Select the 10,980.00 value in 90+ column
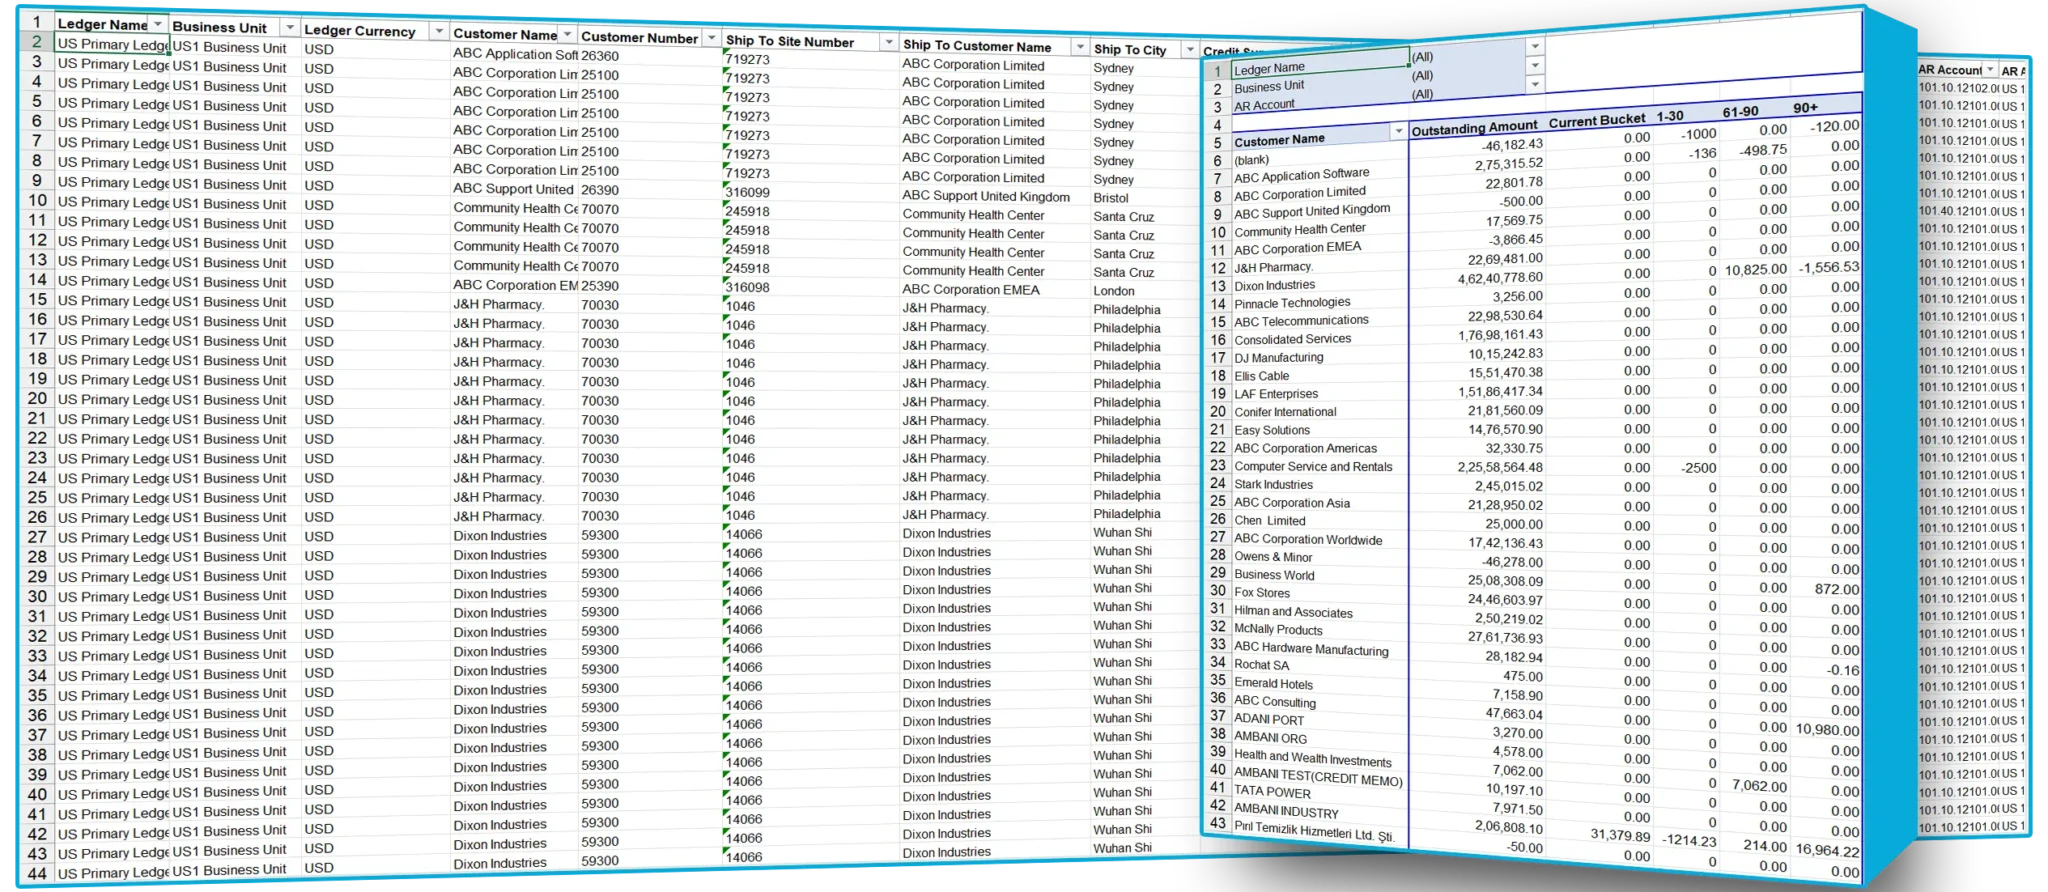This screenshot has height=892, width=2048. [x=1827, y=730]
